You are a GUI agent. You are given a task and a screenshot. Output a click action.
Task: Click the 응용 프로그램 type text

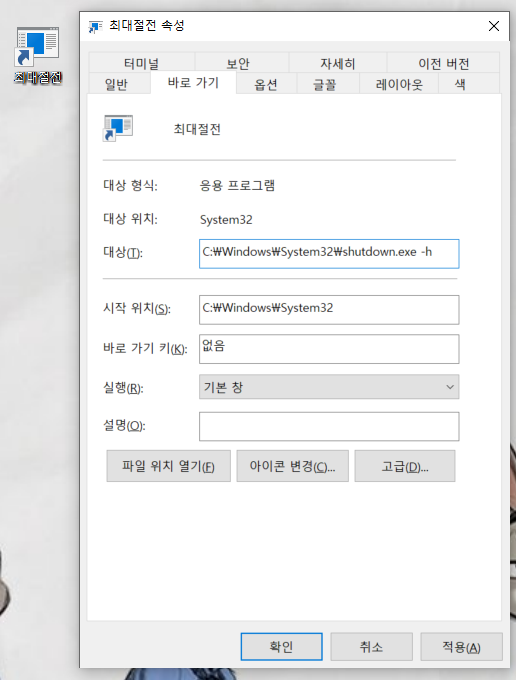click(237, 186)
